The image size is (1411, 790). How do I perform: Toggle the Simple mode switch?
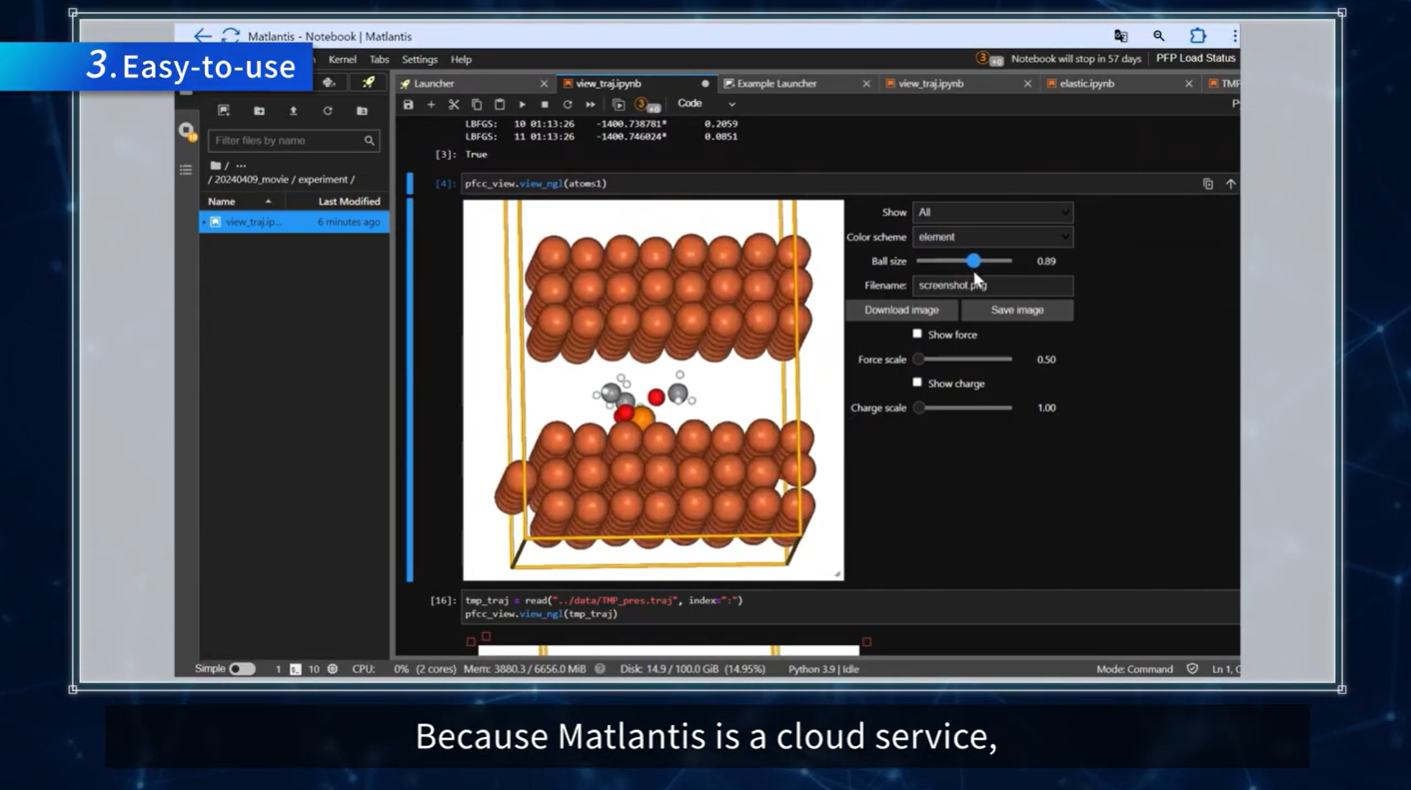tap(242, 669)
